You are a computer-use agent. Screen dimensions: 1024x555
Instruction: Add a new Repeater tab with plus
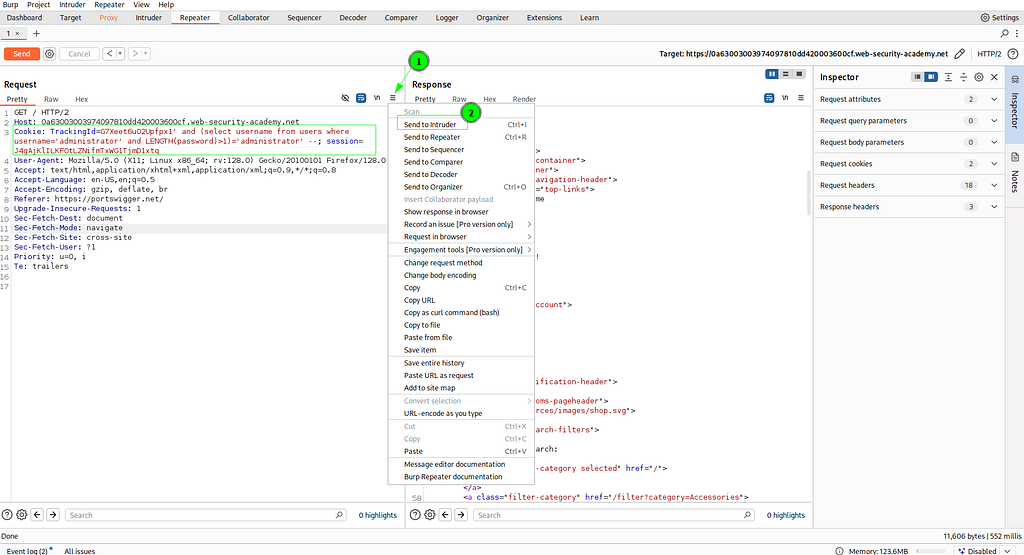click(x=37, y=33)
